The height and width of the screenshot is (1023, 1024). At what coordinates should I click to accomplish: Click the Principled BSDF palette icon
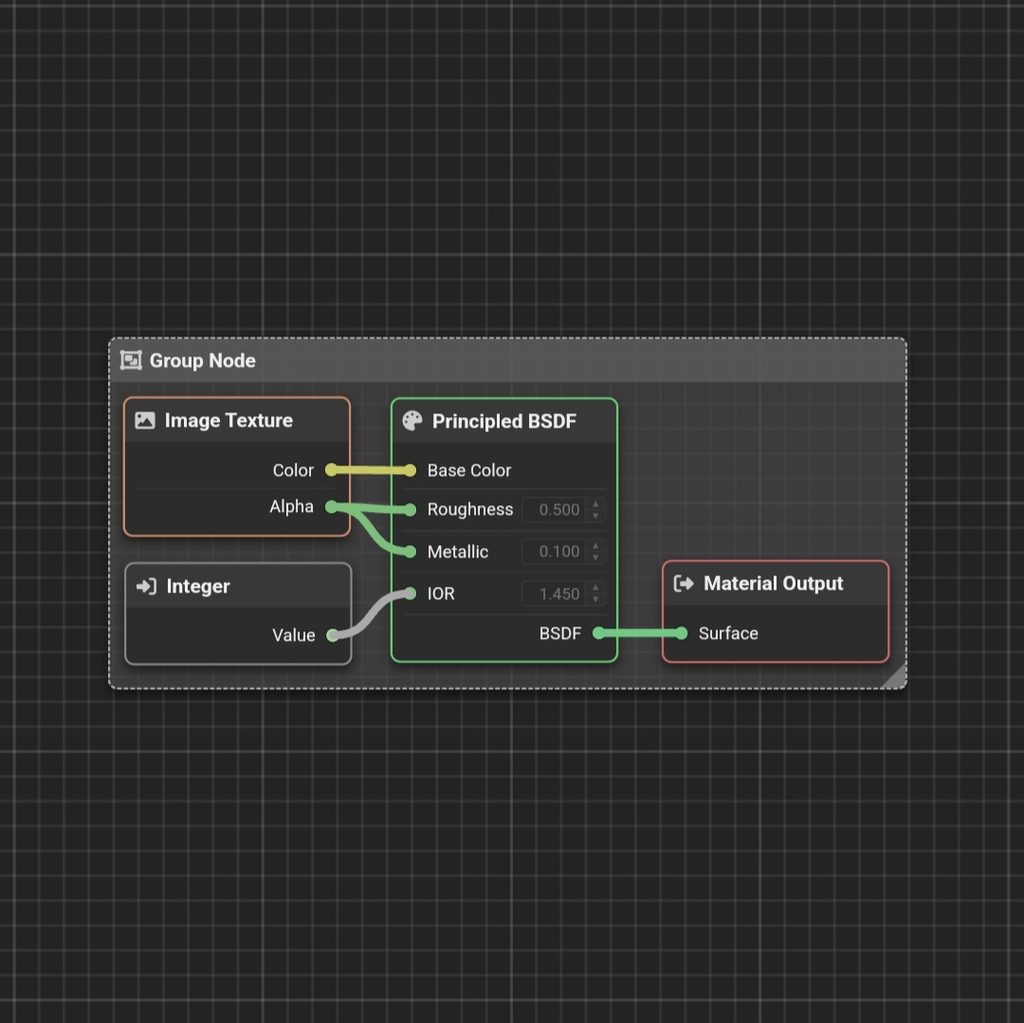(x=412, y=421)
